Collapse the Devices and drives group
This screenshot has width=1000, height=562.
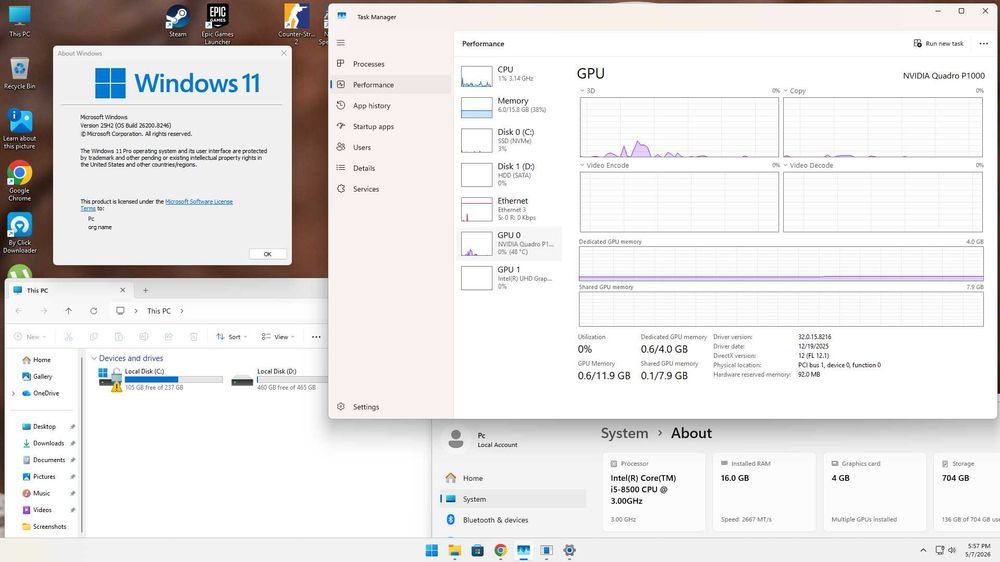coord(94,359)
